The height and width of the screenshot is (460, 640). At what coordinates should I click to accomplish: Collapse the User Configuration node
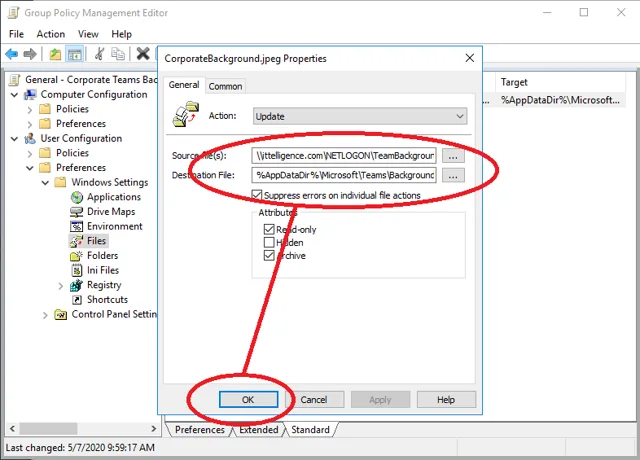coord(15,139)
